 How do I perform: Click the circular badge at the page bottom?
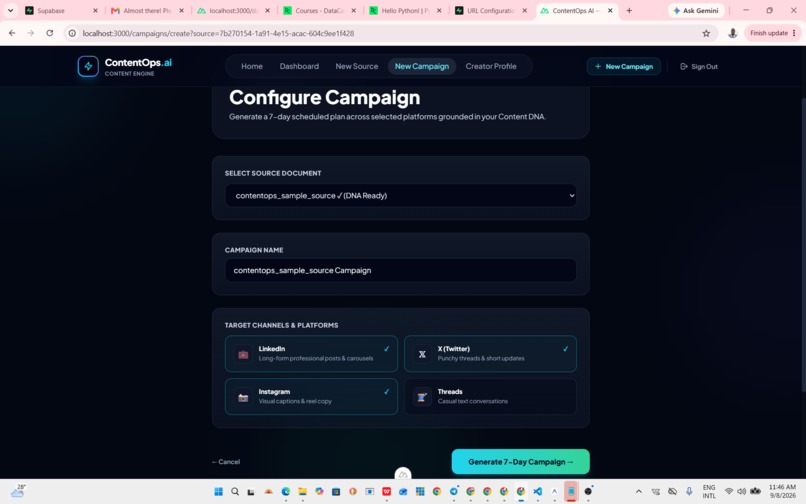[402, 474]
